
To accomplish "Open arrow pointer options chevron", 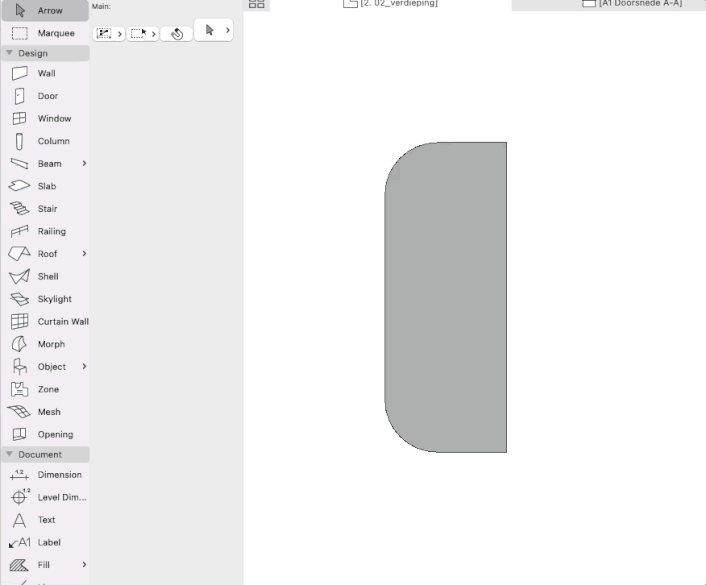I will point(227,30).
